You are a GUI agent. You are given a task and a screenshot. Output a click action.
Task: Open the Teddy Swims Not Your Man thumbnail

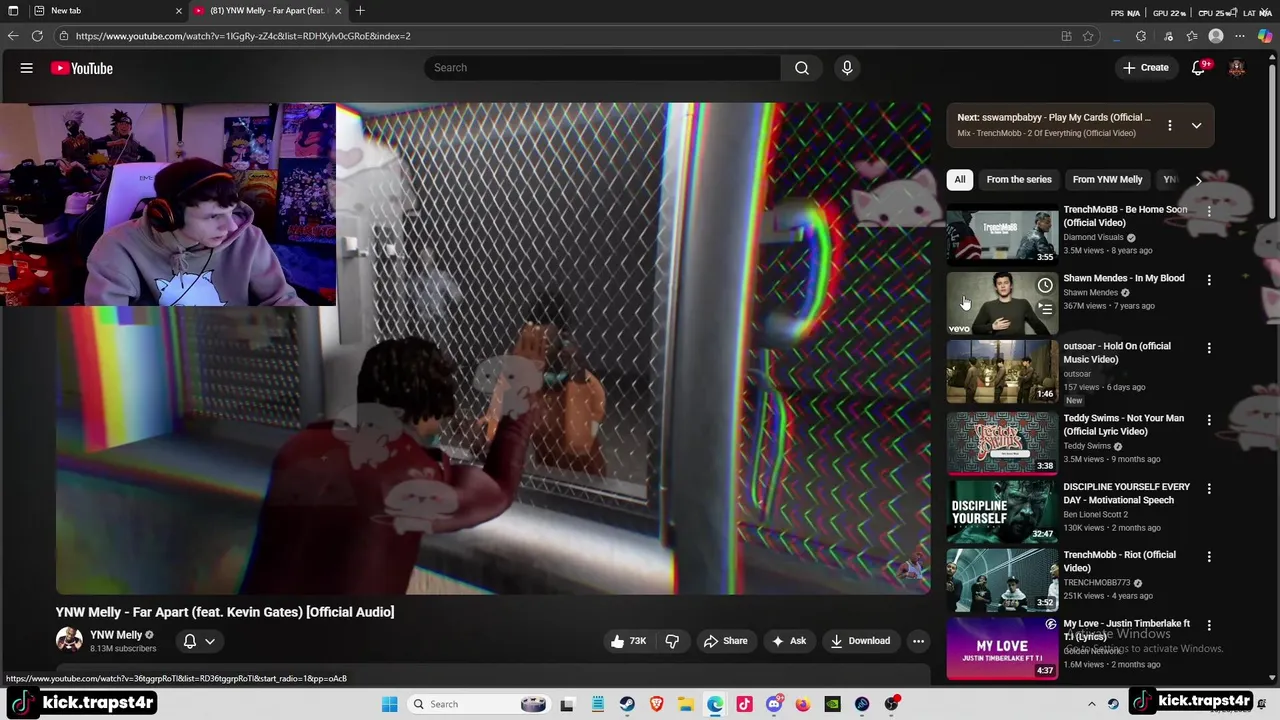point(1002,443)
